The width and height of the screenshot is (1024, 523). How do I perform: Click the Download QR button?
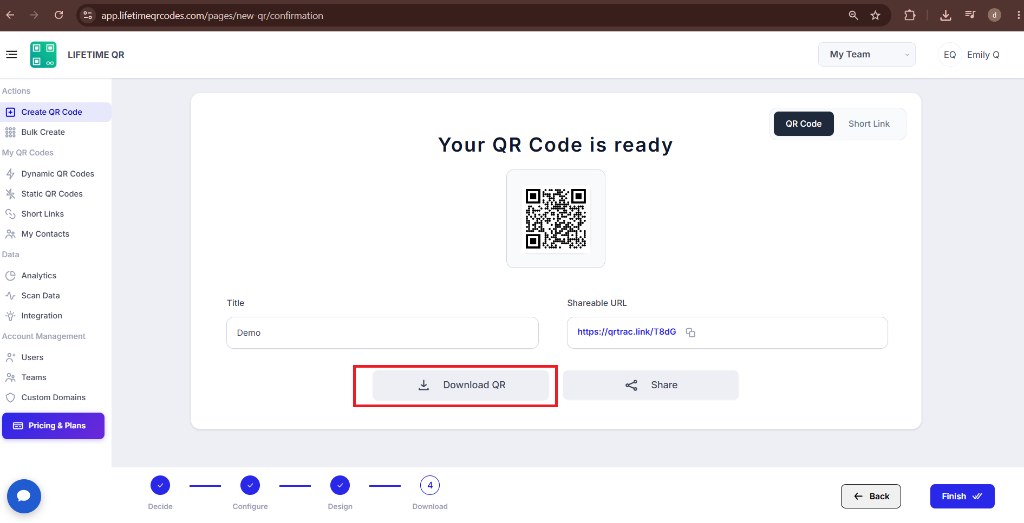coord(460,385)
